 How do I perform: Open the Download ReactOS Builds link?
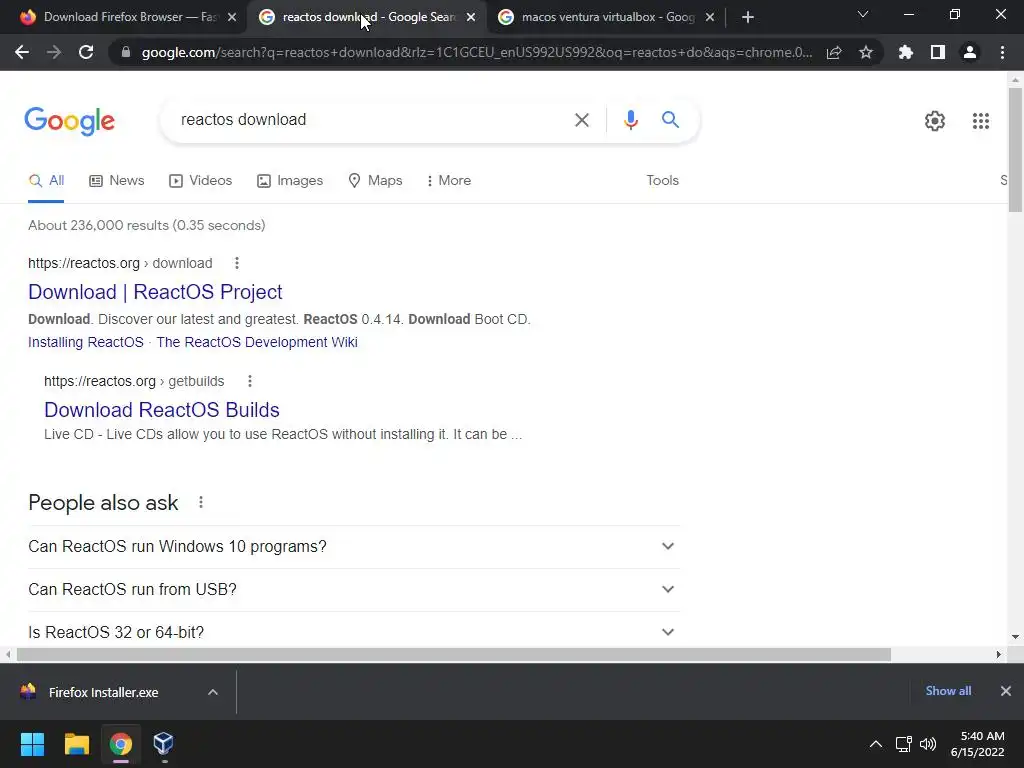pyautogui.click(x=161, y=410)
